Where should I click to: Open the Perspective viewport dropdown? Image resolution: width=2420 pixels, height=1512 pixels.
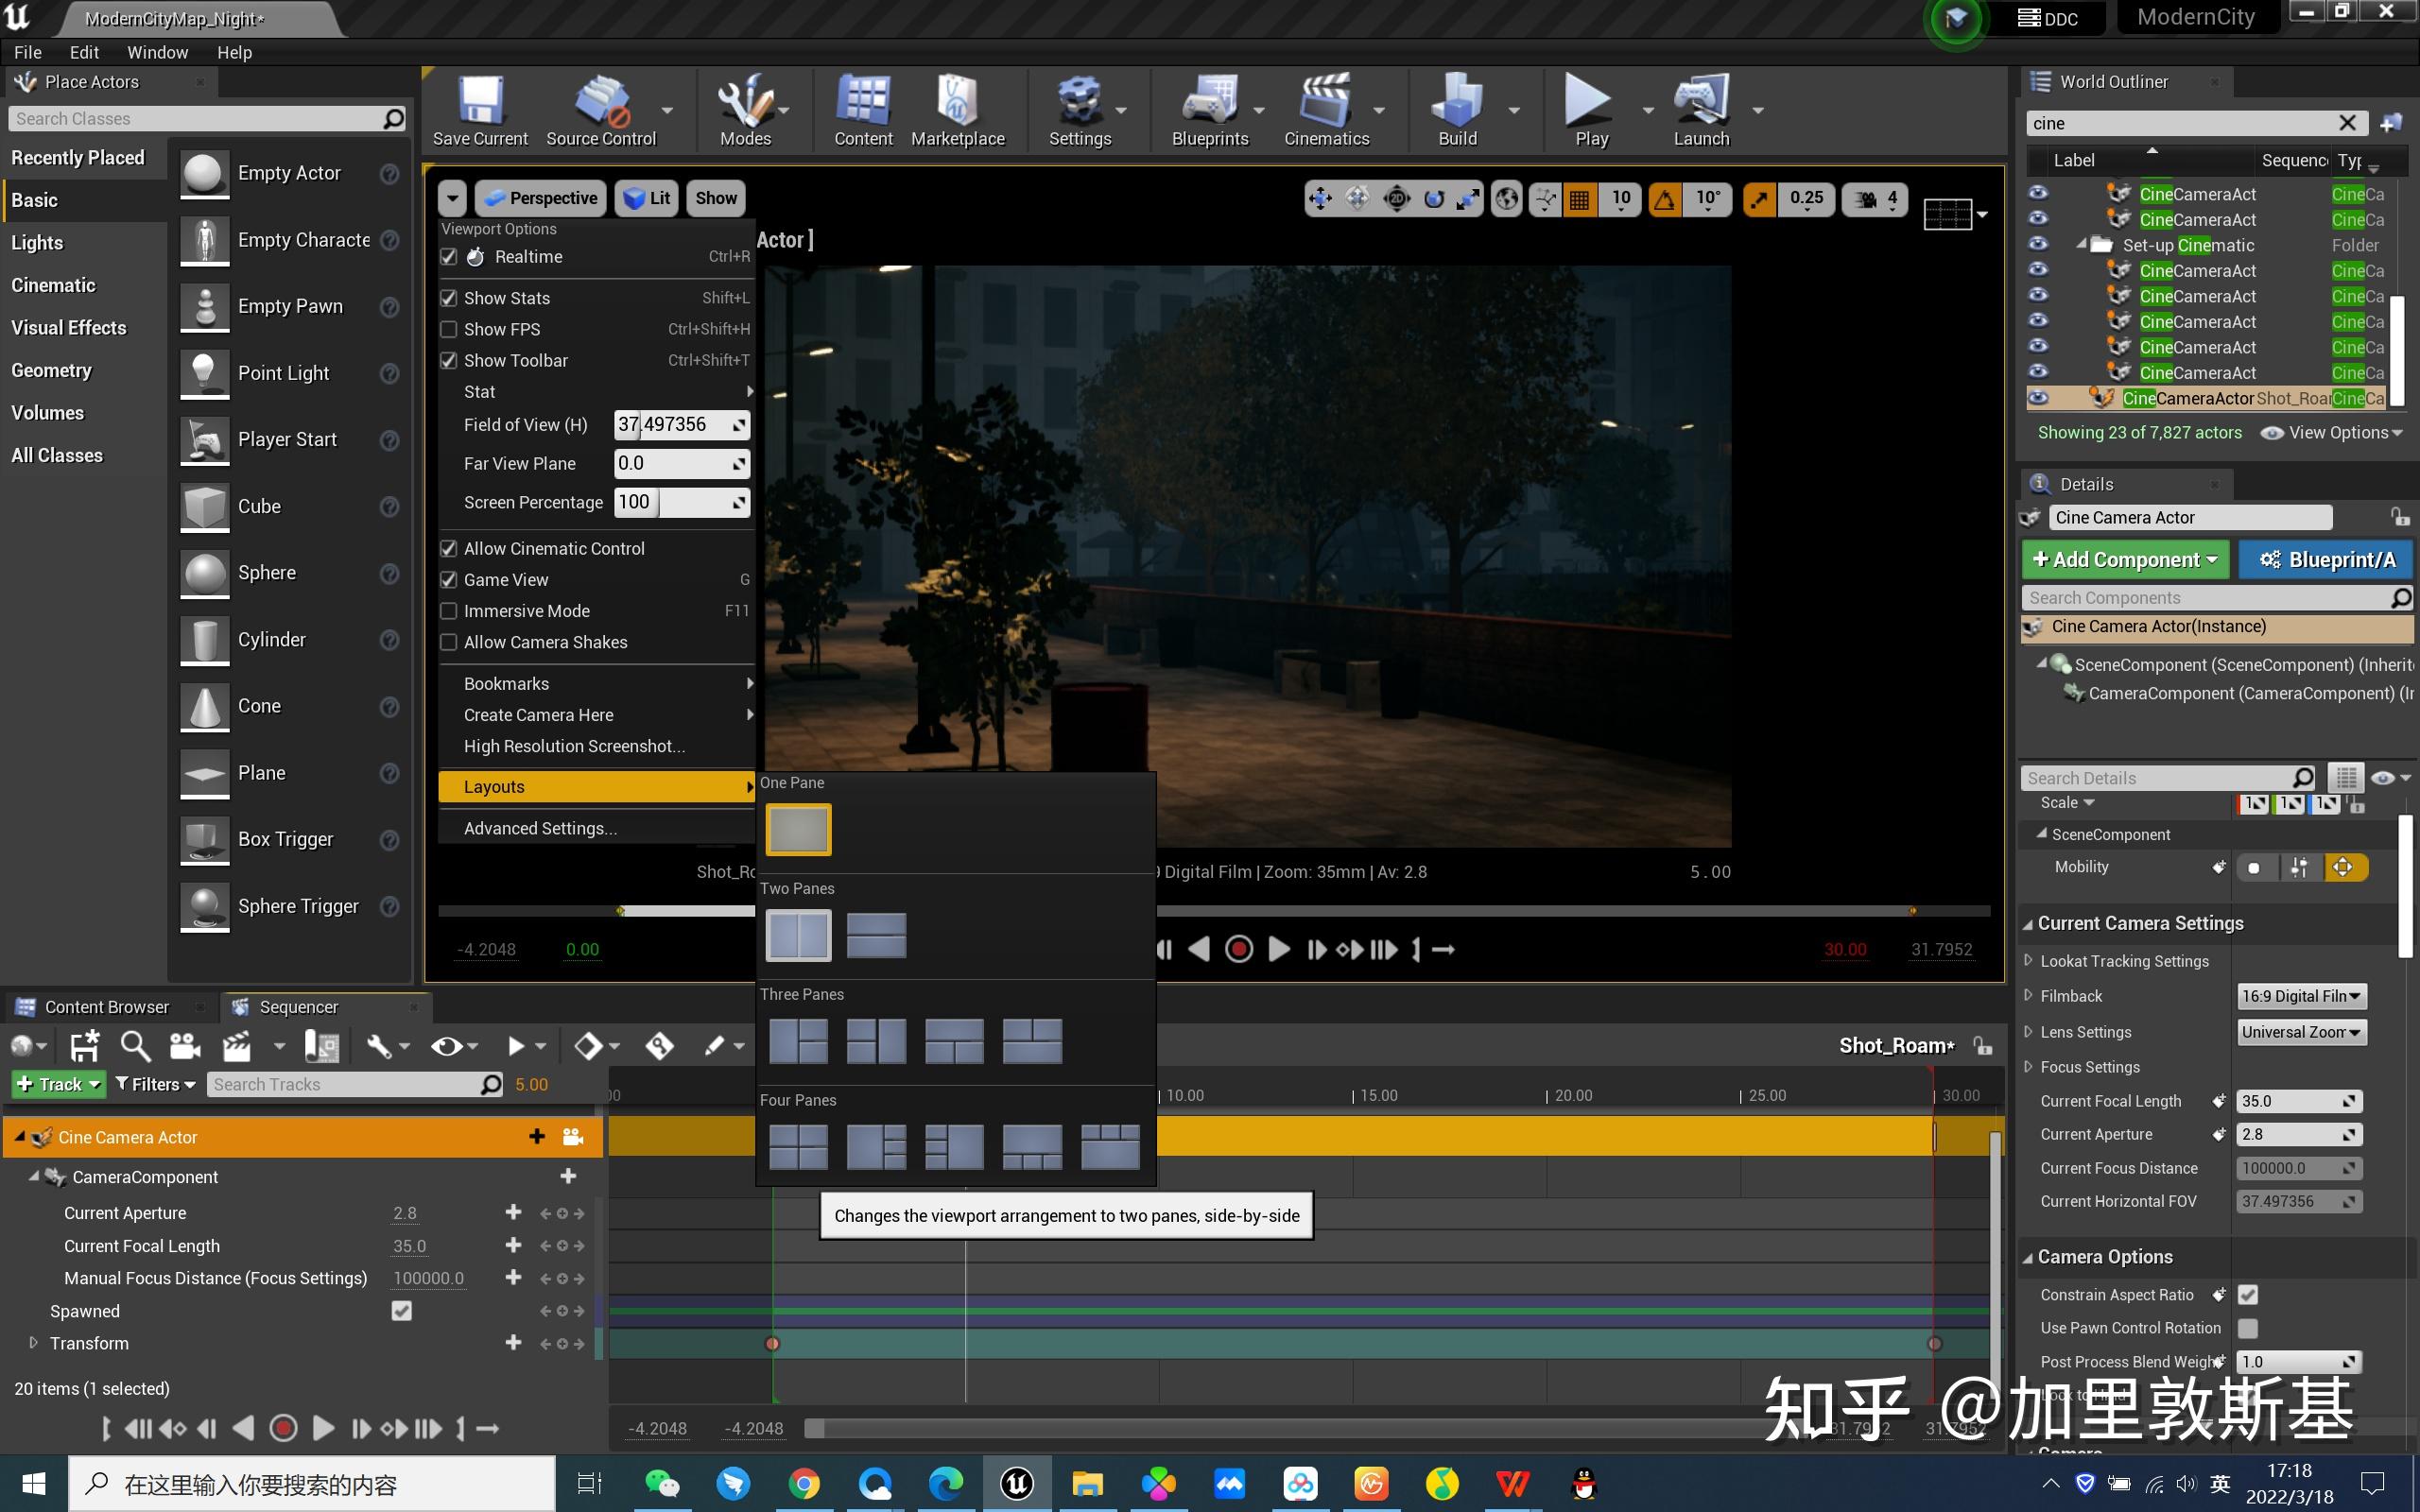point(541,197)
